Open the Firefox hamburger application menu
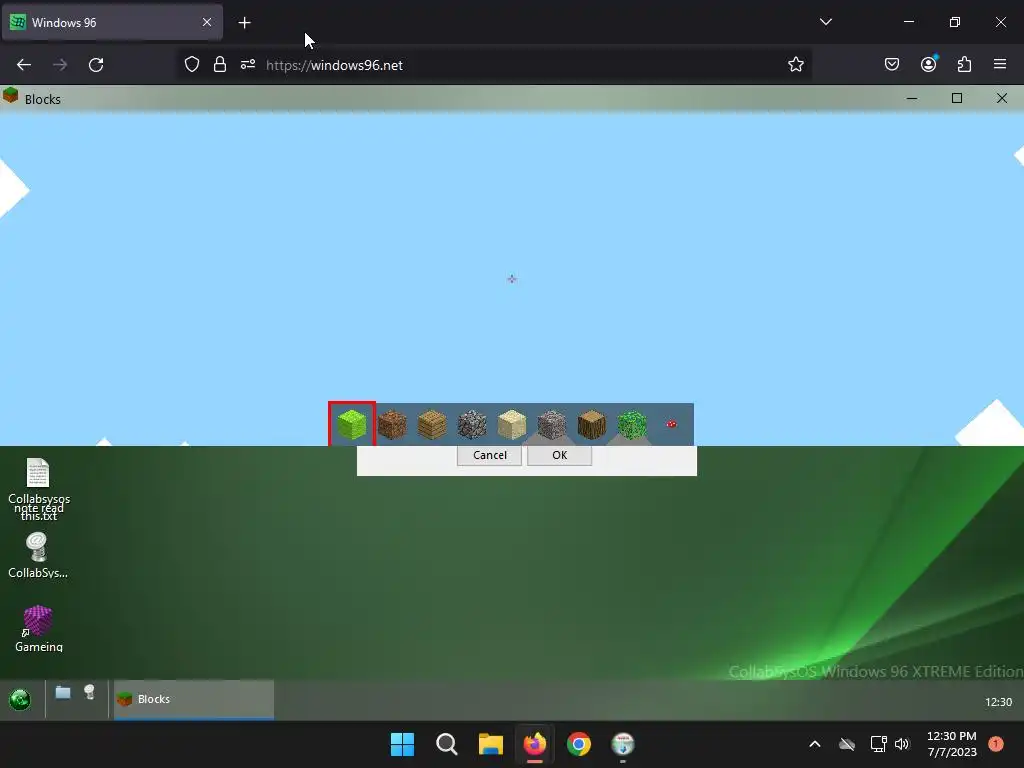Viewport: 1024px width, 768px height. (1000, 65)
